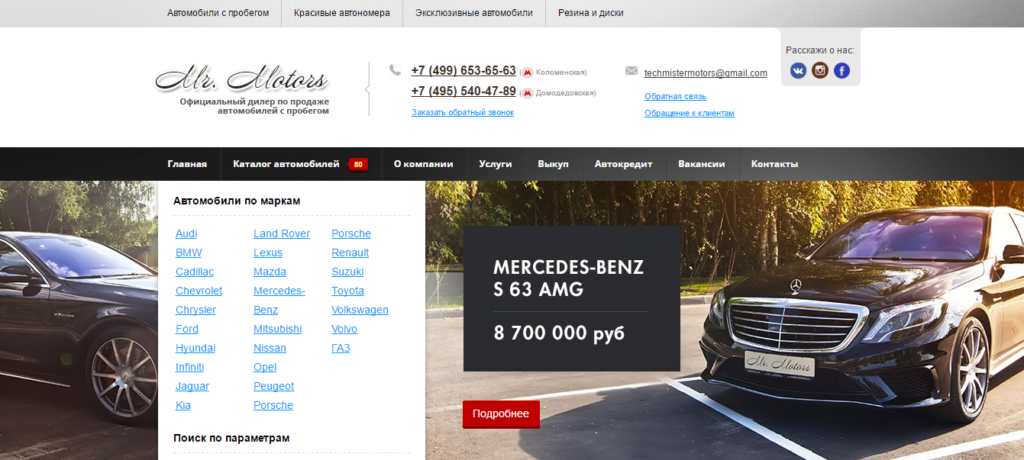Click the 8 700 000 руб price
The image size is (1024, 460).
click(x=559, y=333)
